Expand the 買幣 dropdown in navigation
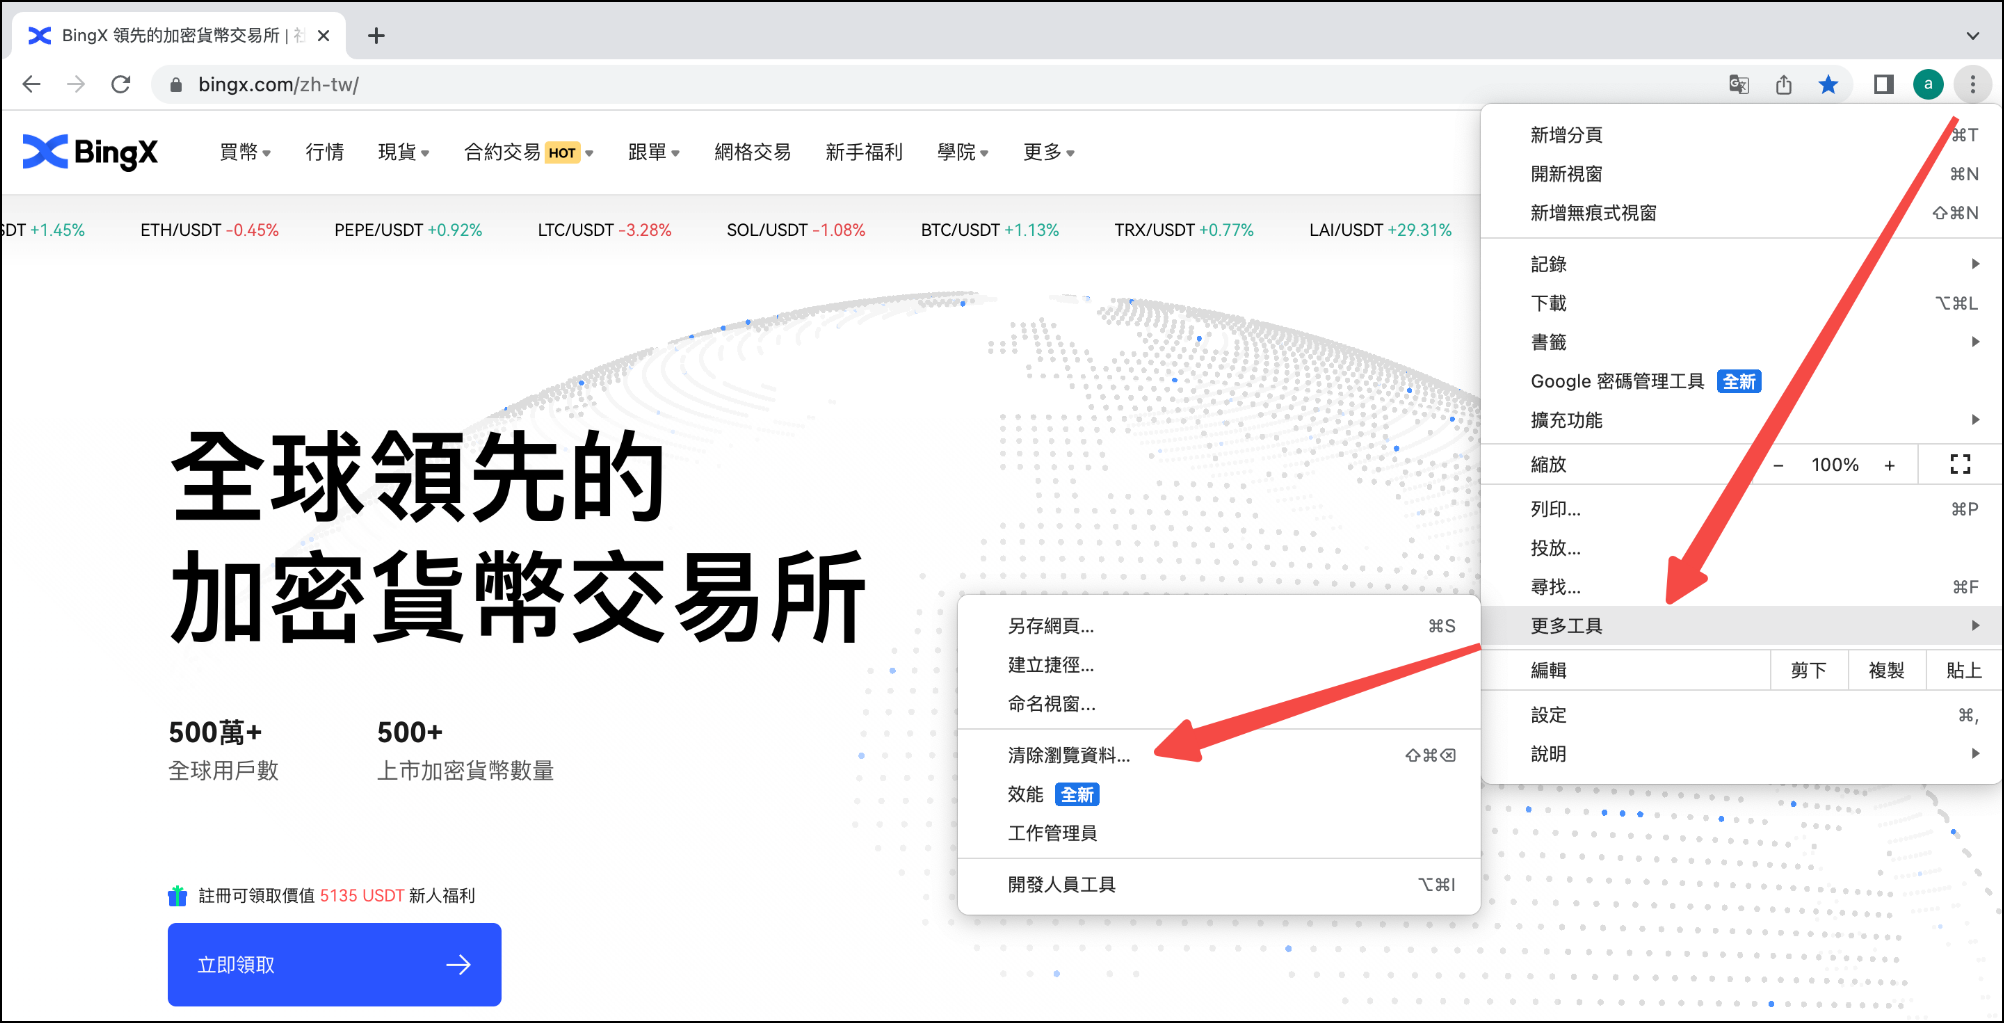This screenshot has height=1024, width=2005. coord(245,152)
